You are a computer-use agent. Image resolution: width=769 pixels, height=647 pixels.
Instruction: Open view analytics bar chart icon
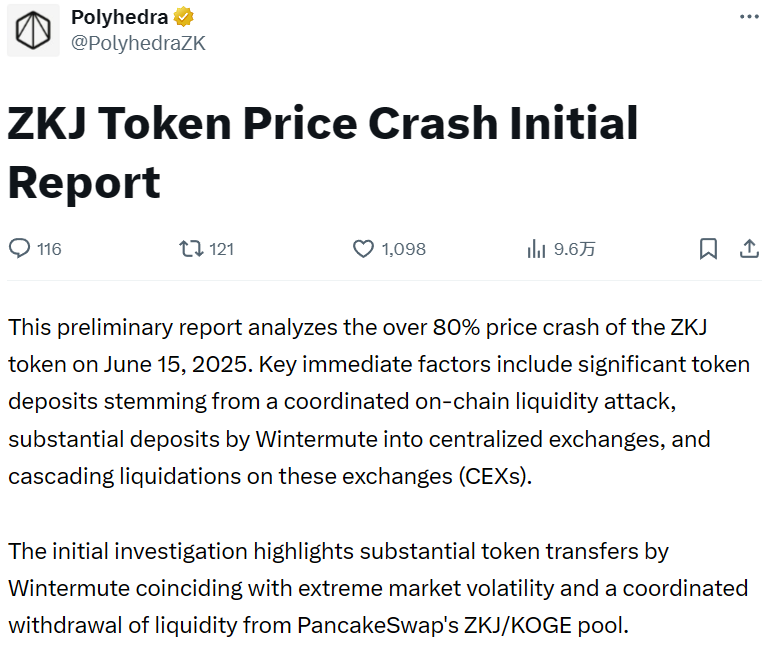coord(536,249)
